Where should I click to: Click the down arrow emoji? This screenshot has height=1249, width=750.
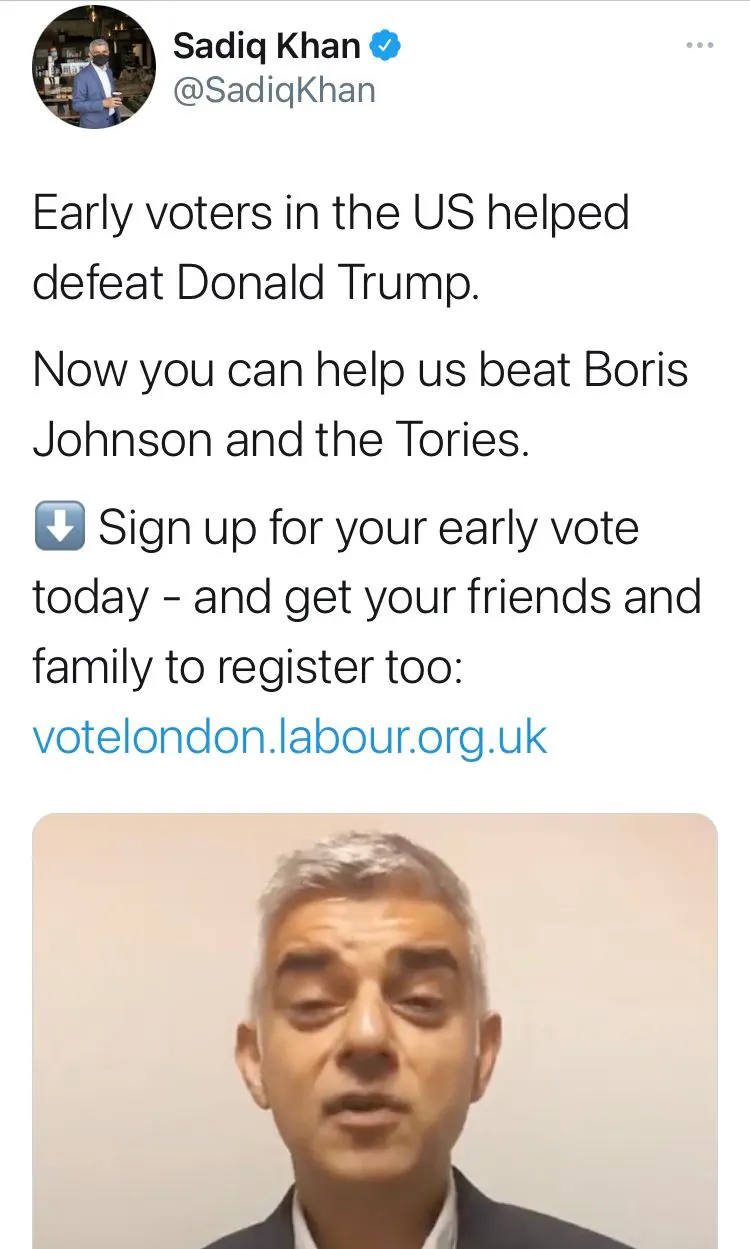(x=59, y=527)
